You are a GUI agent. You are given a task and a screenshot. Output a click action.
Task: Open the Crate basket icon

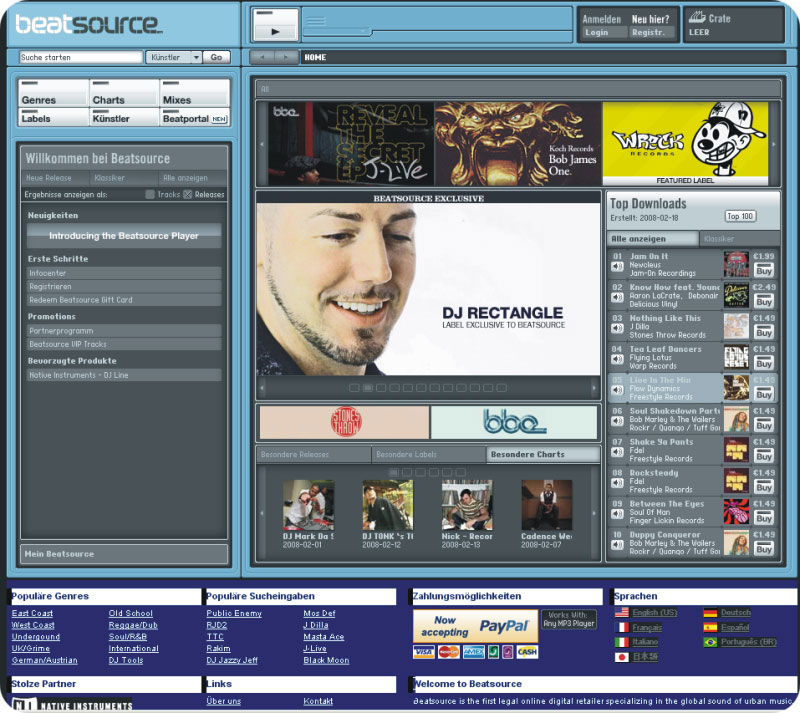[696, 18]
